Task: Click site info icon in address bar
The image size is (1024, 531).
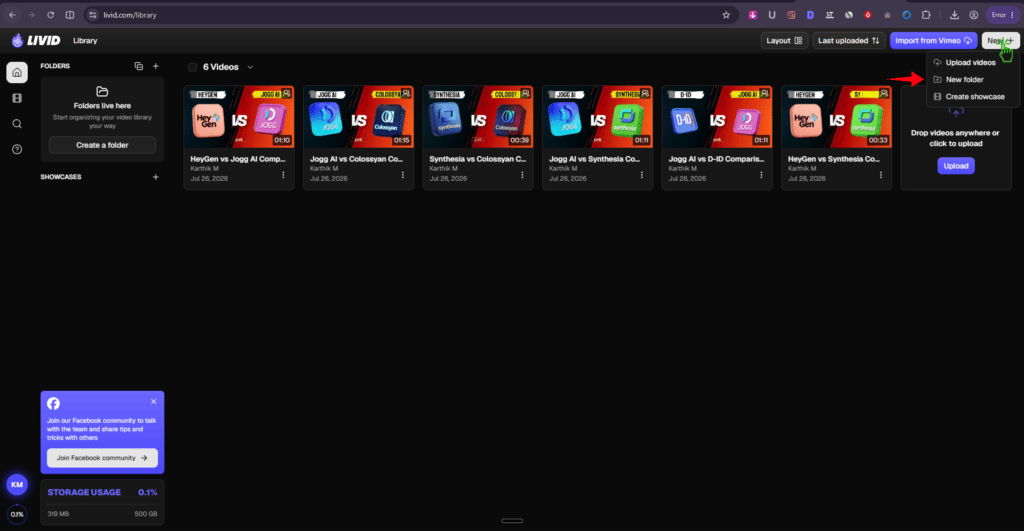Action: tap(93, 15)
